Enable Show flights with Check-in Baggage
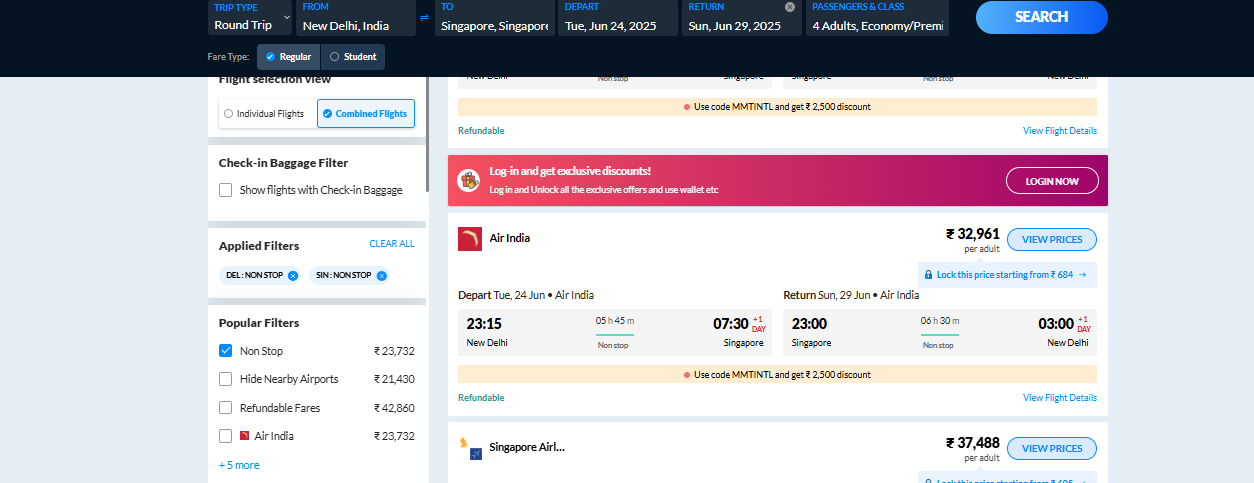The height and width of the screenshot is (483, 1254). 226,190
